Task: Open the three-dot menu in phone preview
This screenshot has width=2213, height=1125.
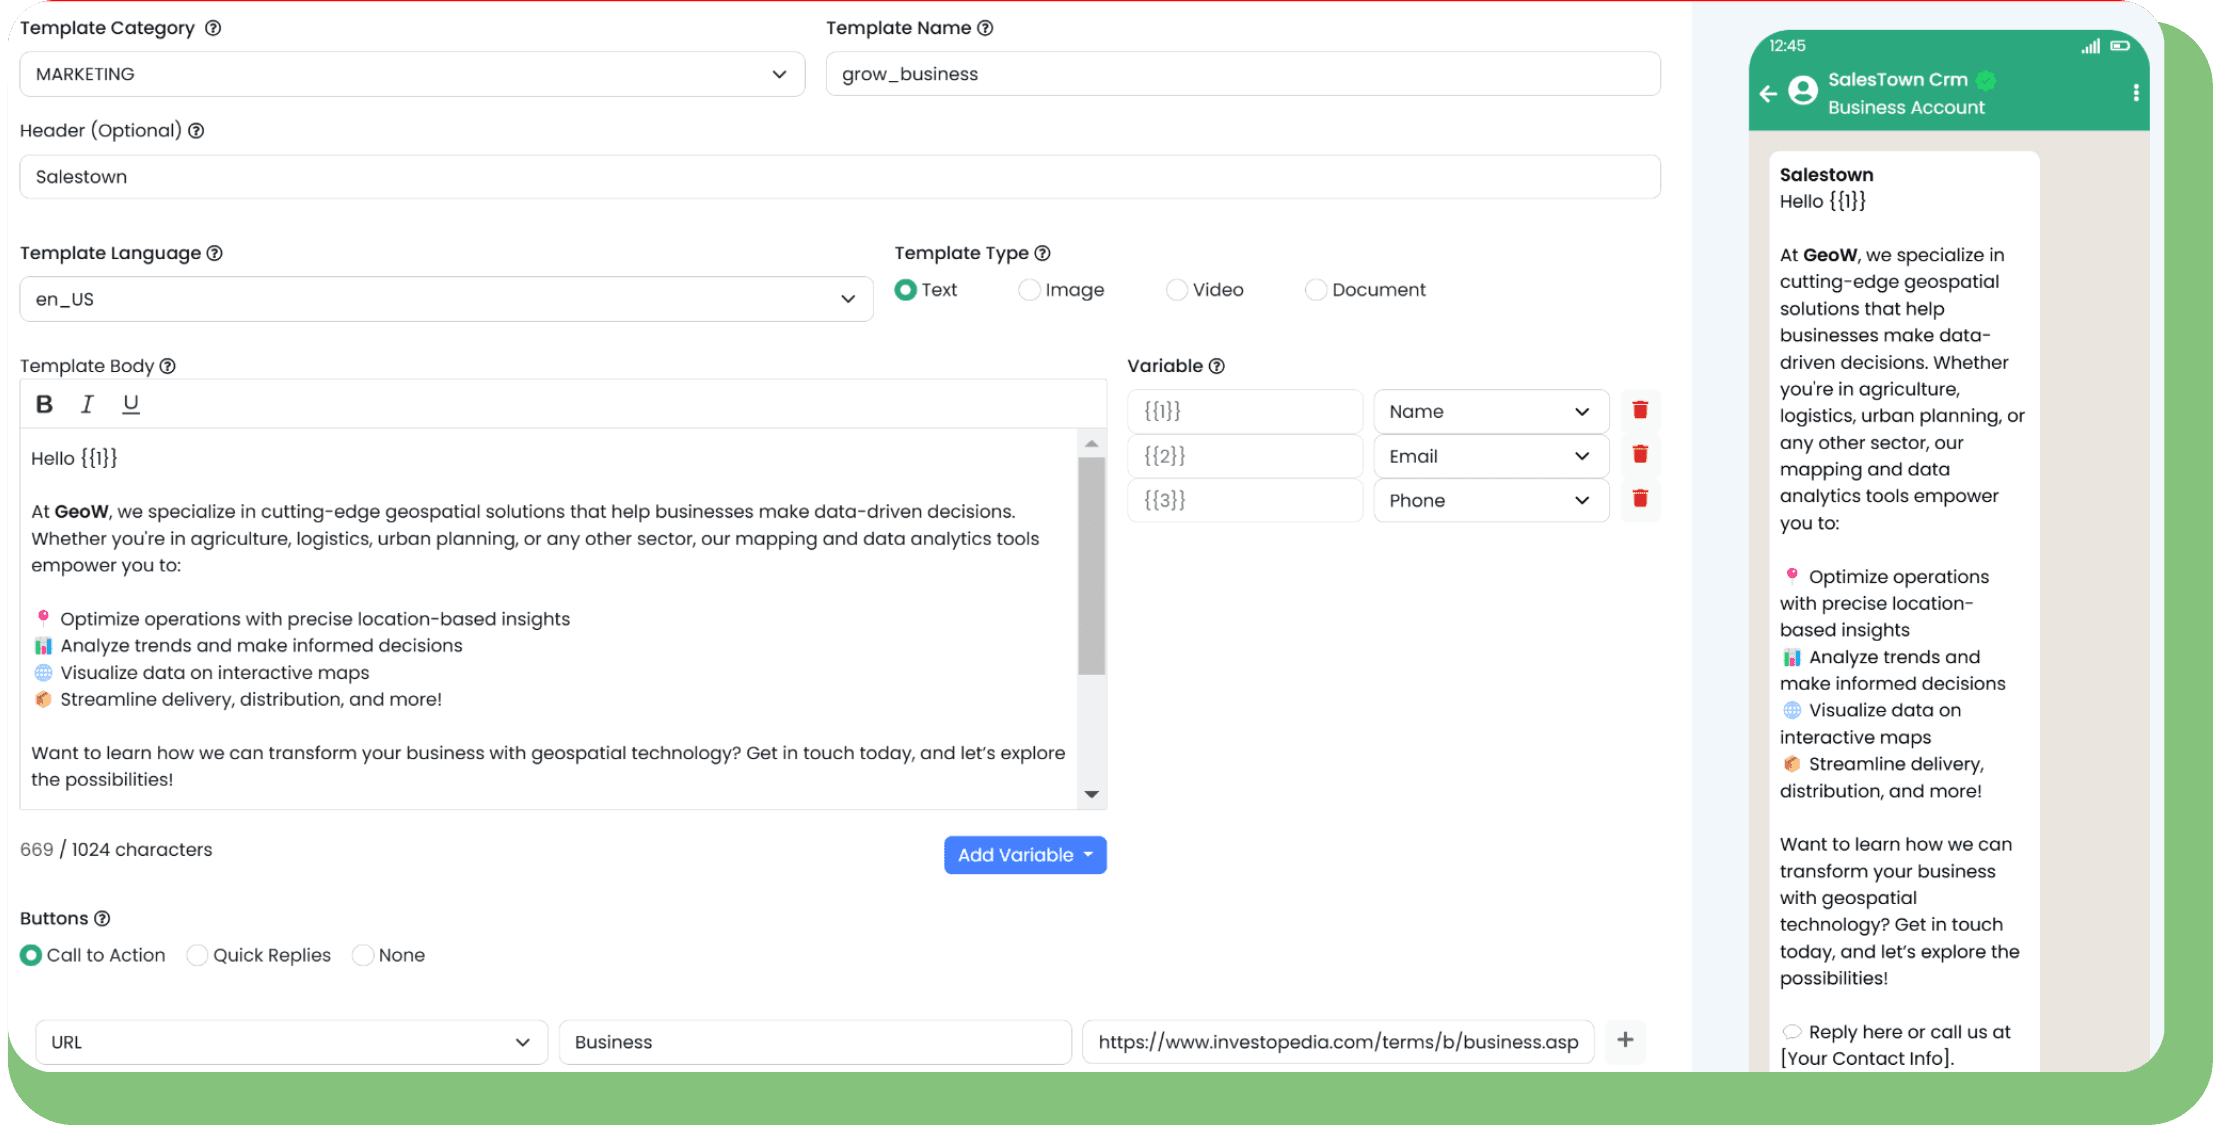Action: point(2135,93)
